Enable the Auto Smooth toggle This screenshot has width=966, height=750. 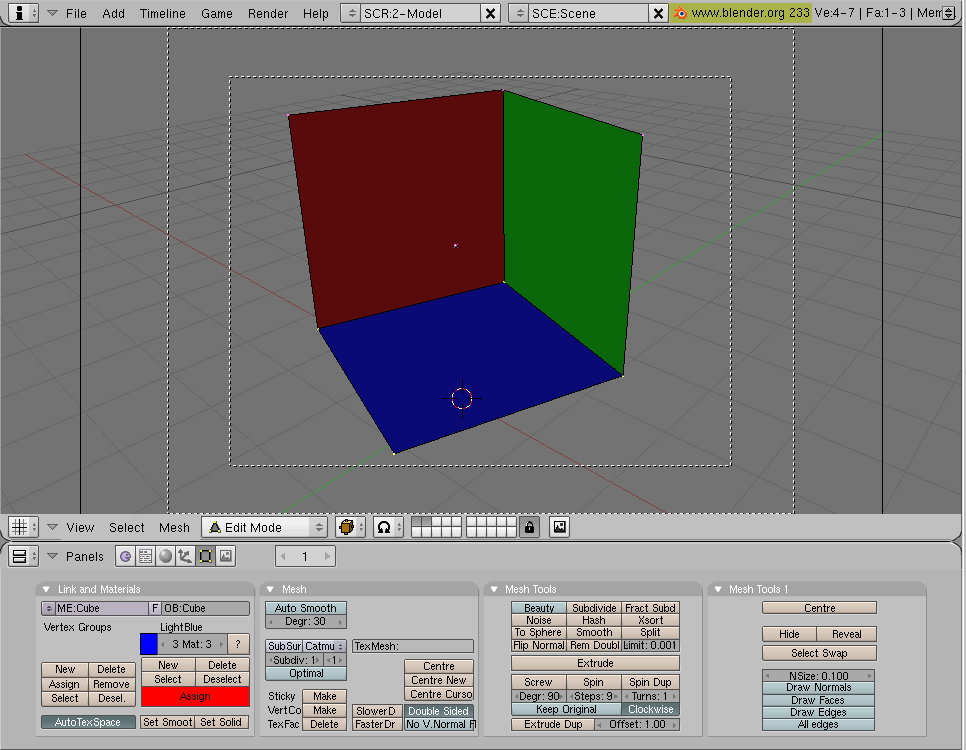pos(305,608)
